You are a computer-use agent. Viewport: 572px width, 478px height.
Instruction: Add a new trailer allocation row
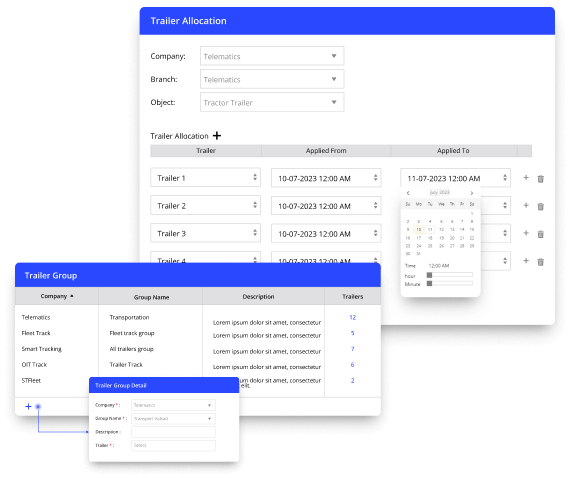click(217, 136)
